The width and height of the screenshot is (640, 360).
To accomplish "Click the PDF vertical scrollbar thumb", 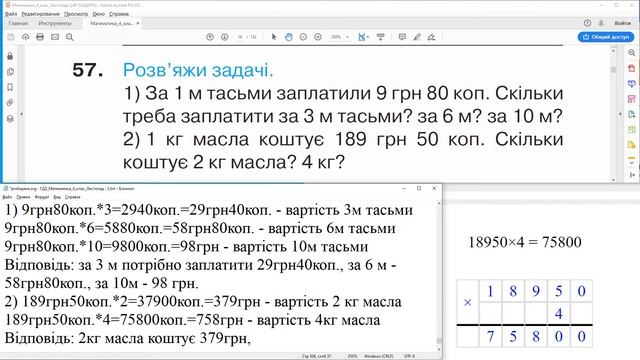I will pyautogui.click(x=613, y=70).
